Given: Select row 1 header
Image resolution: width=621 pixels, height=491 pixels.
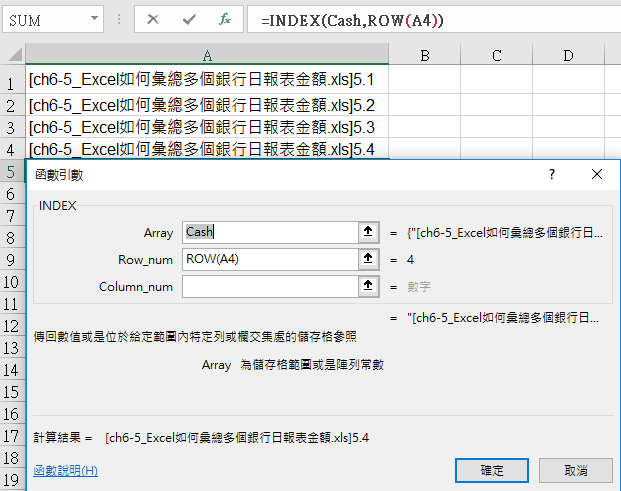Looking at the screenshot, I should point(12,80).
